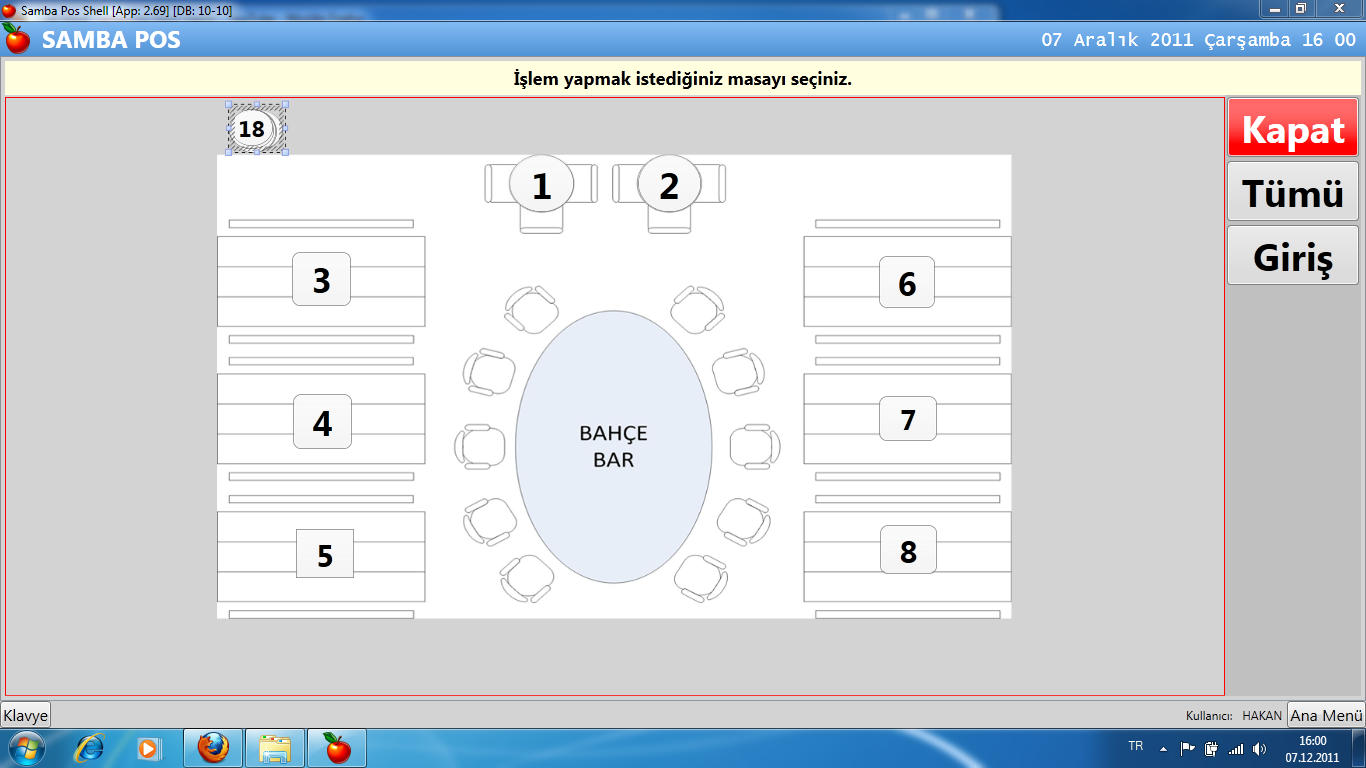Select table 7

click(x=908, y=419)
